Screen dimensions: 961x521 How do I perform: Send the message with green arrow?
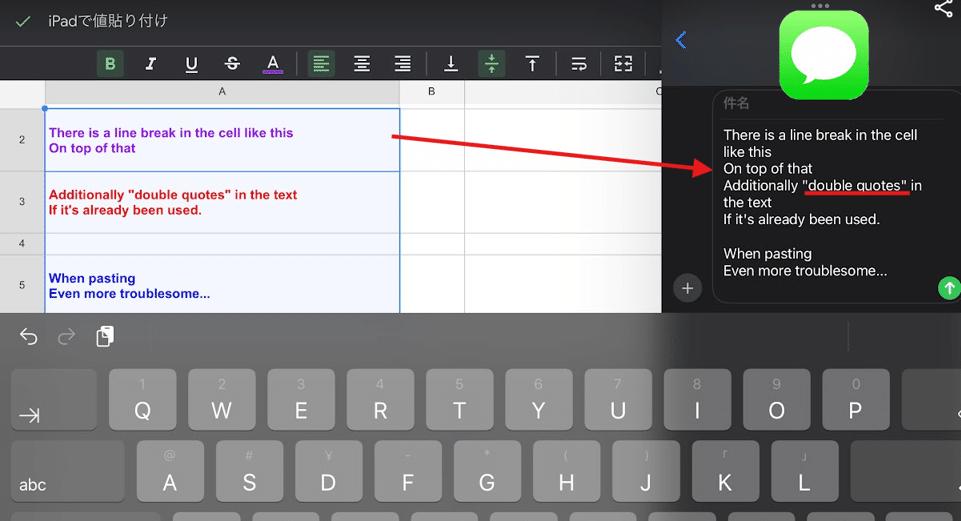(x=949, y=287)
